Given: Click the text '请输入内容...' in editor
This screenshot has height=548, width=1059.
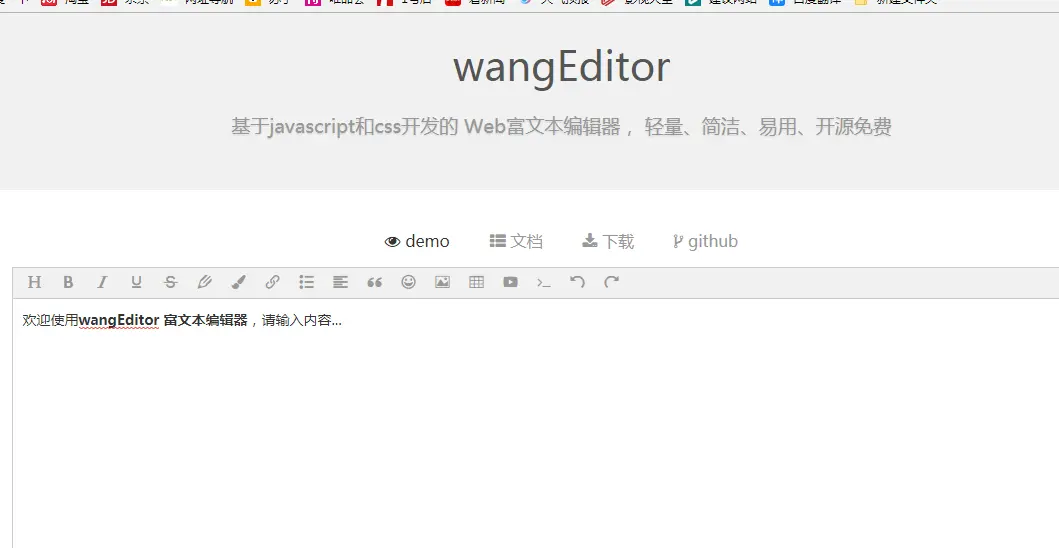Looking at the screenshot, I should coord(302,320).
